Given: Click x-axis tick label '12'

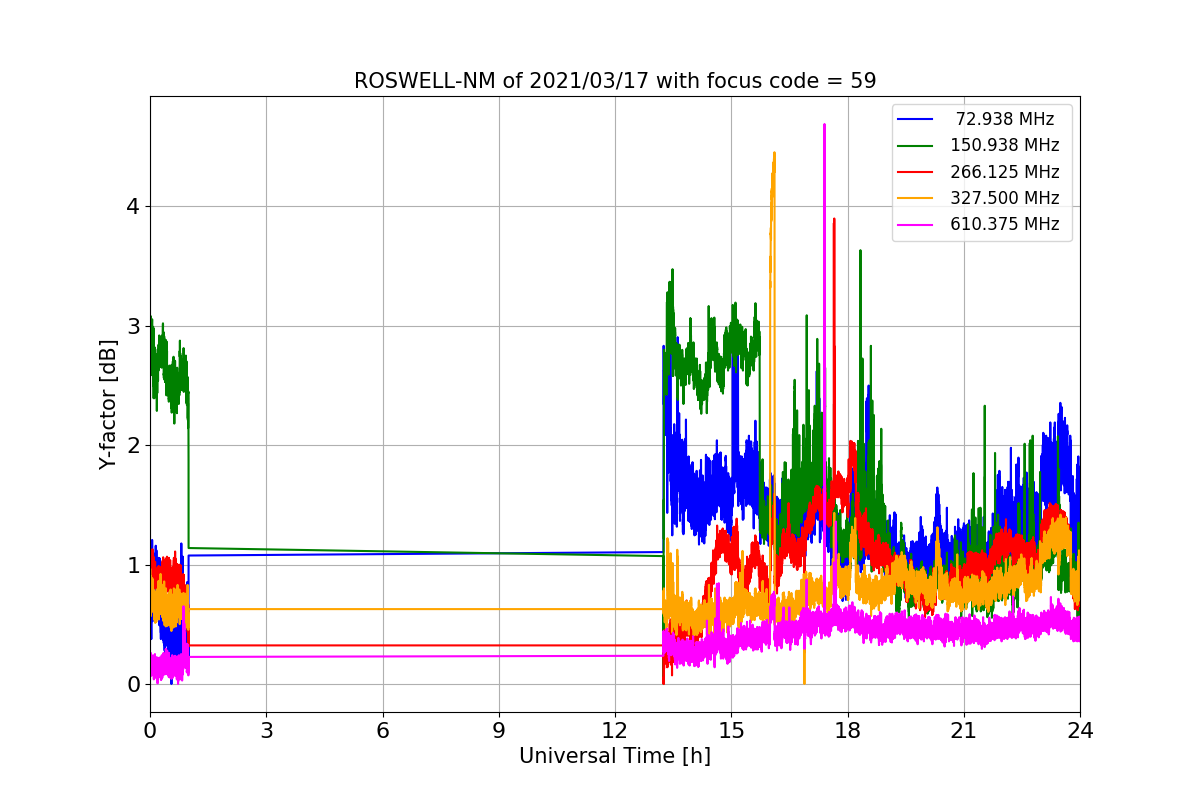Looking at the screenshot, I should pos(615,731).
